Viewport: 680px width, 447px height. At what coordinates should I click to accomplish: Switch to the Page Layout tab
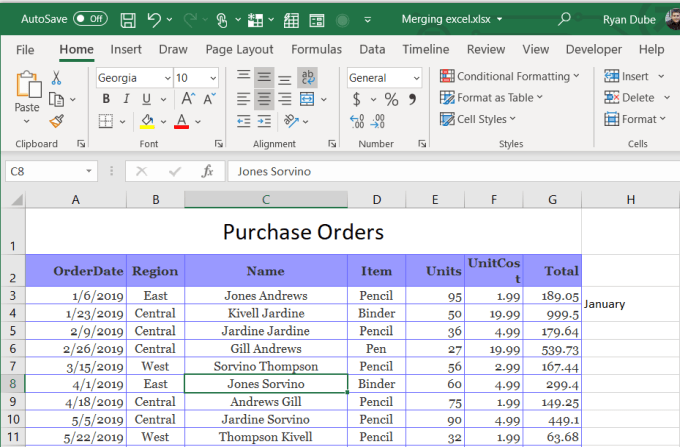(x=239, y=49)
